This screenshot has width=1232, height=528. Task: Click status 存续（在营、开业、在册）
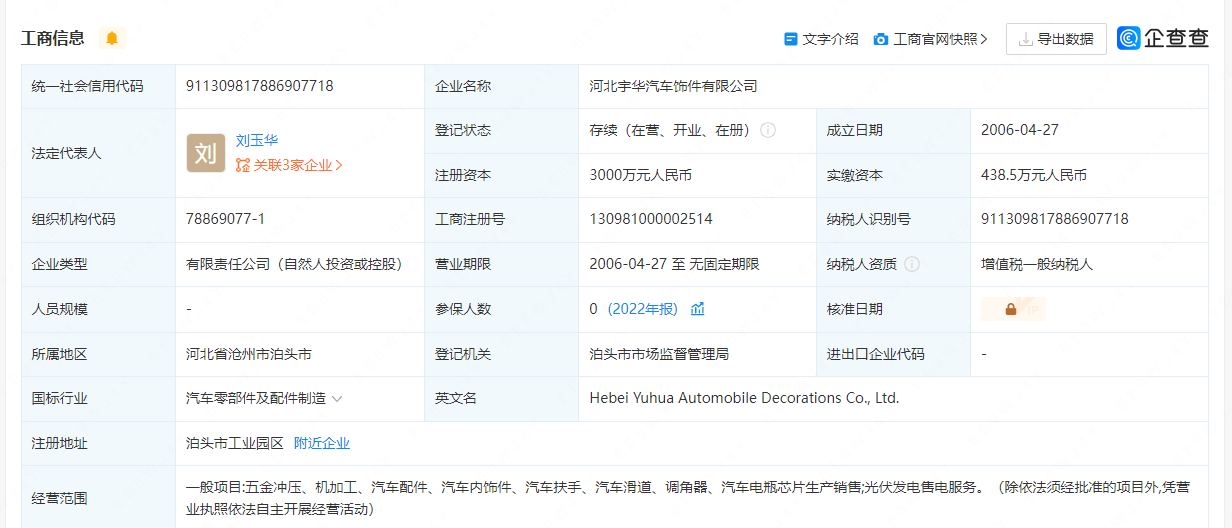[x=670, y=130]
